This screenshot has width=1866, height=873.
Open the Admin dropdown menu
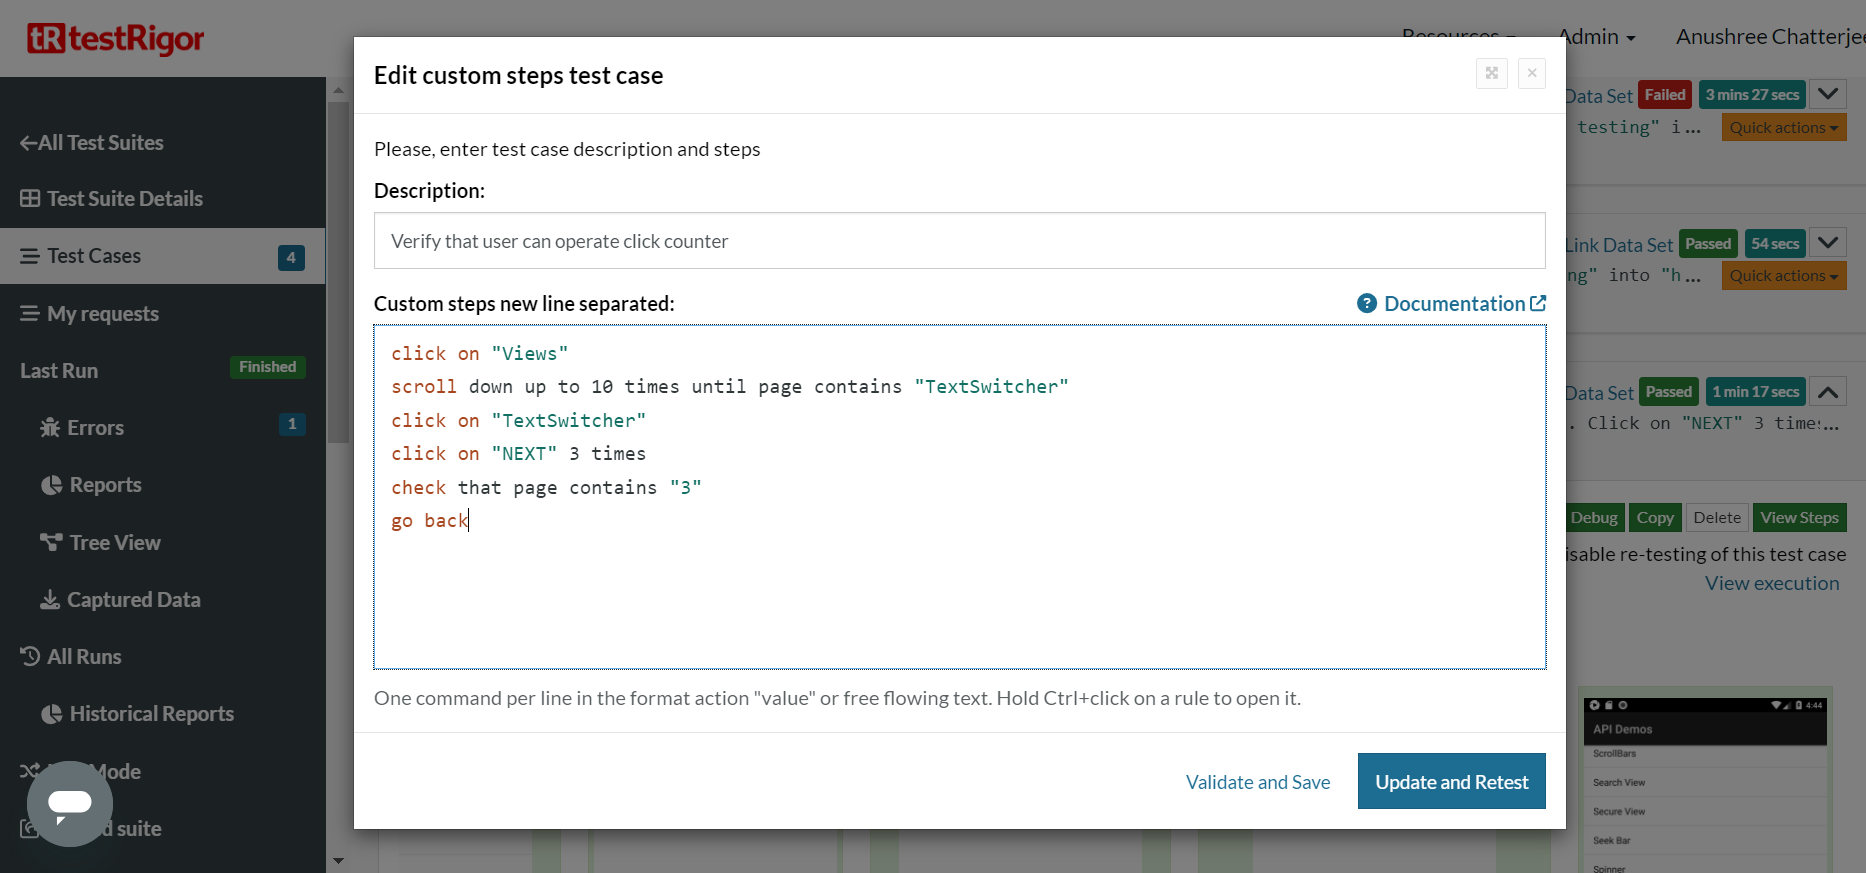(x=1596, y=37)
